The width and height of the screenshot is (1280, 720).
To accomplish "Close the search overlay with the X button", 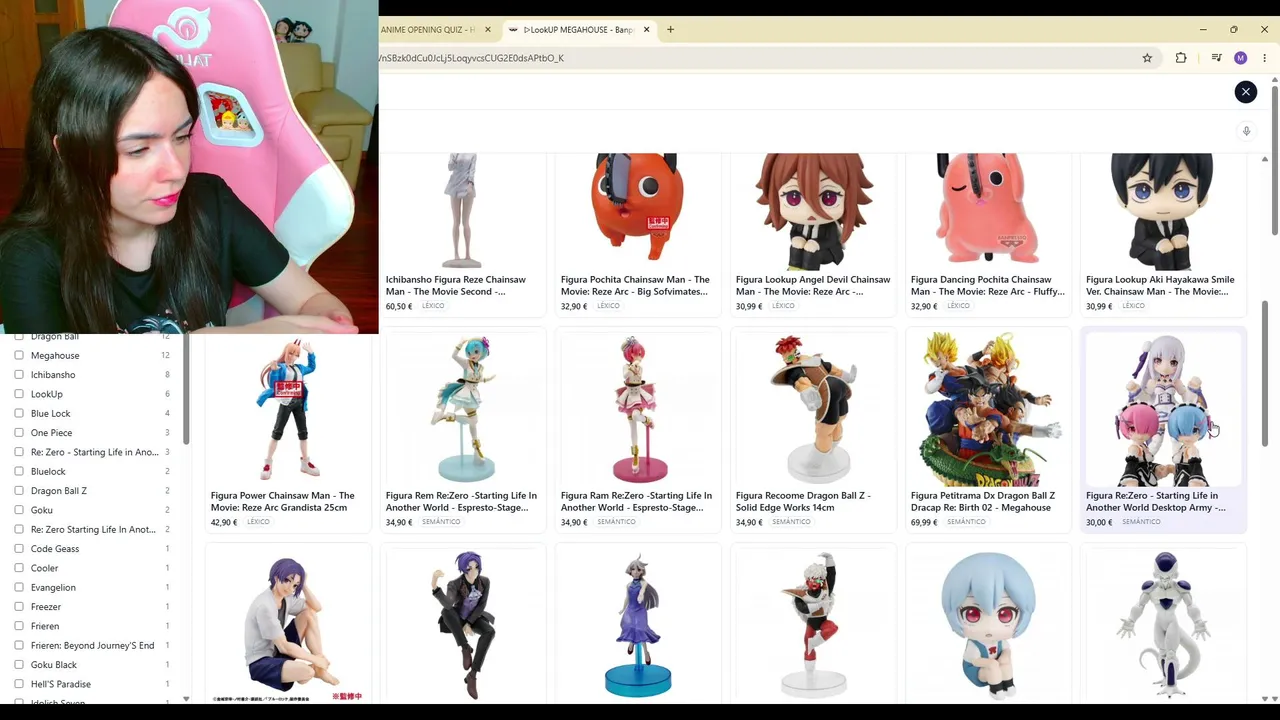I will click(1246, 92).
